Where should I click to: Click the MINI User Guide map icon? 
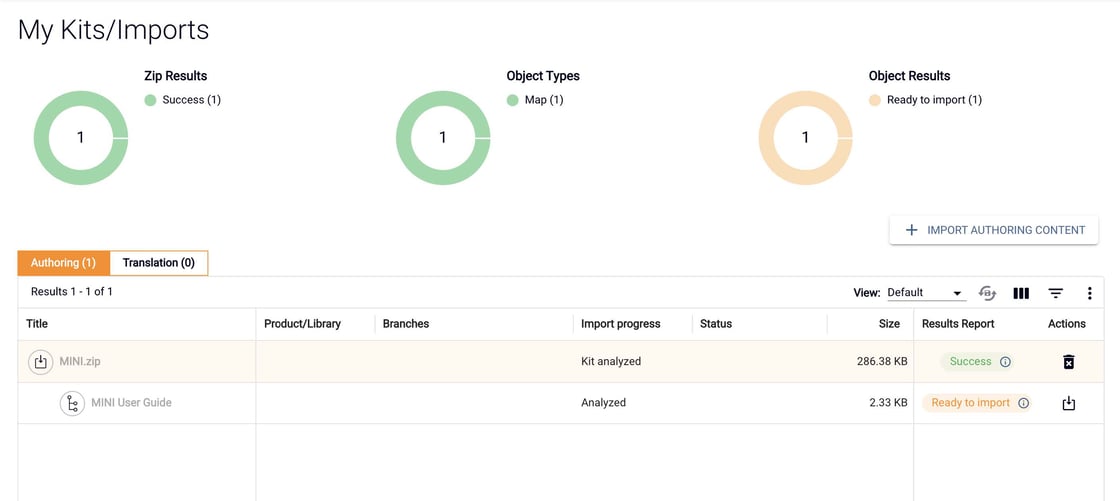[72, 403]
